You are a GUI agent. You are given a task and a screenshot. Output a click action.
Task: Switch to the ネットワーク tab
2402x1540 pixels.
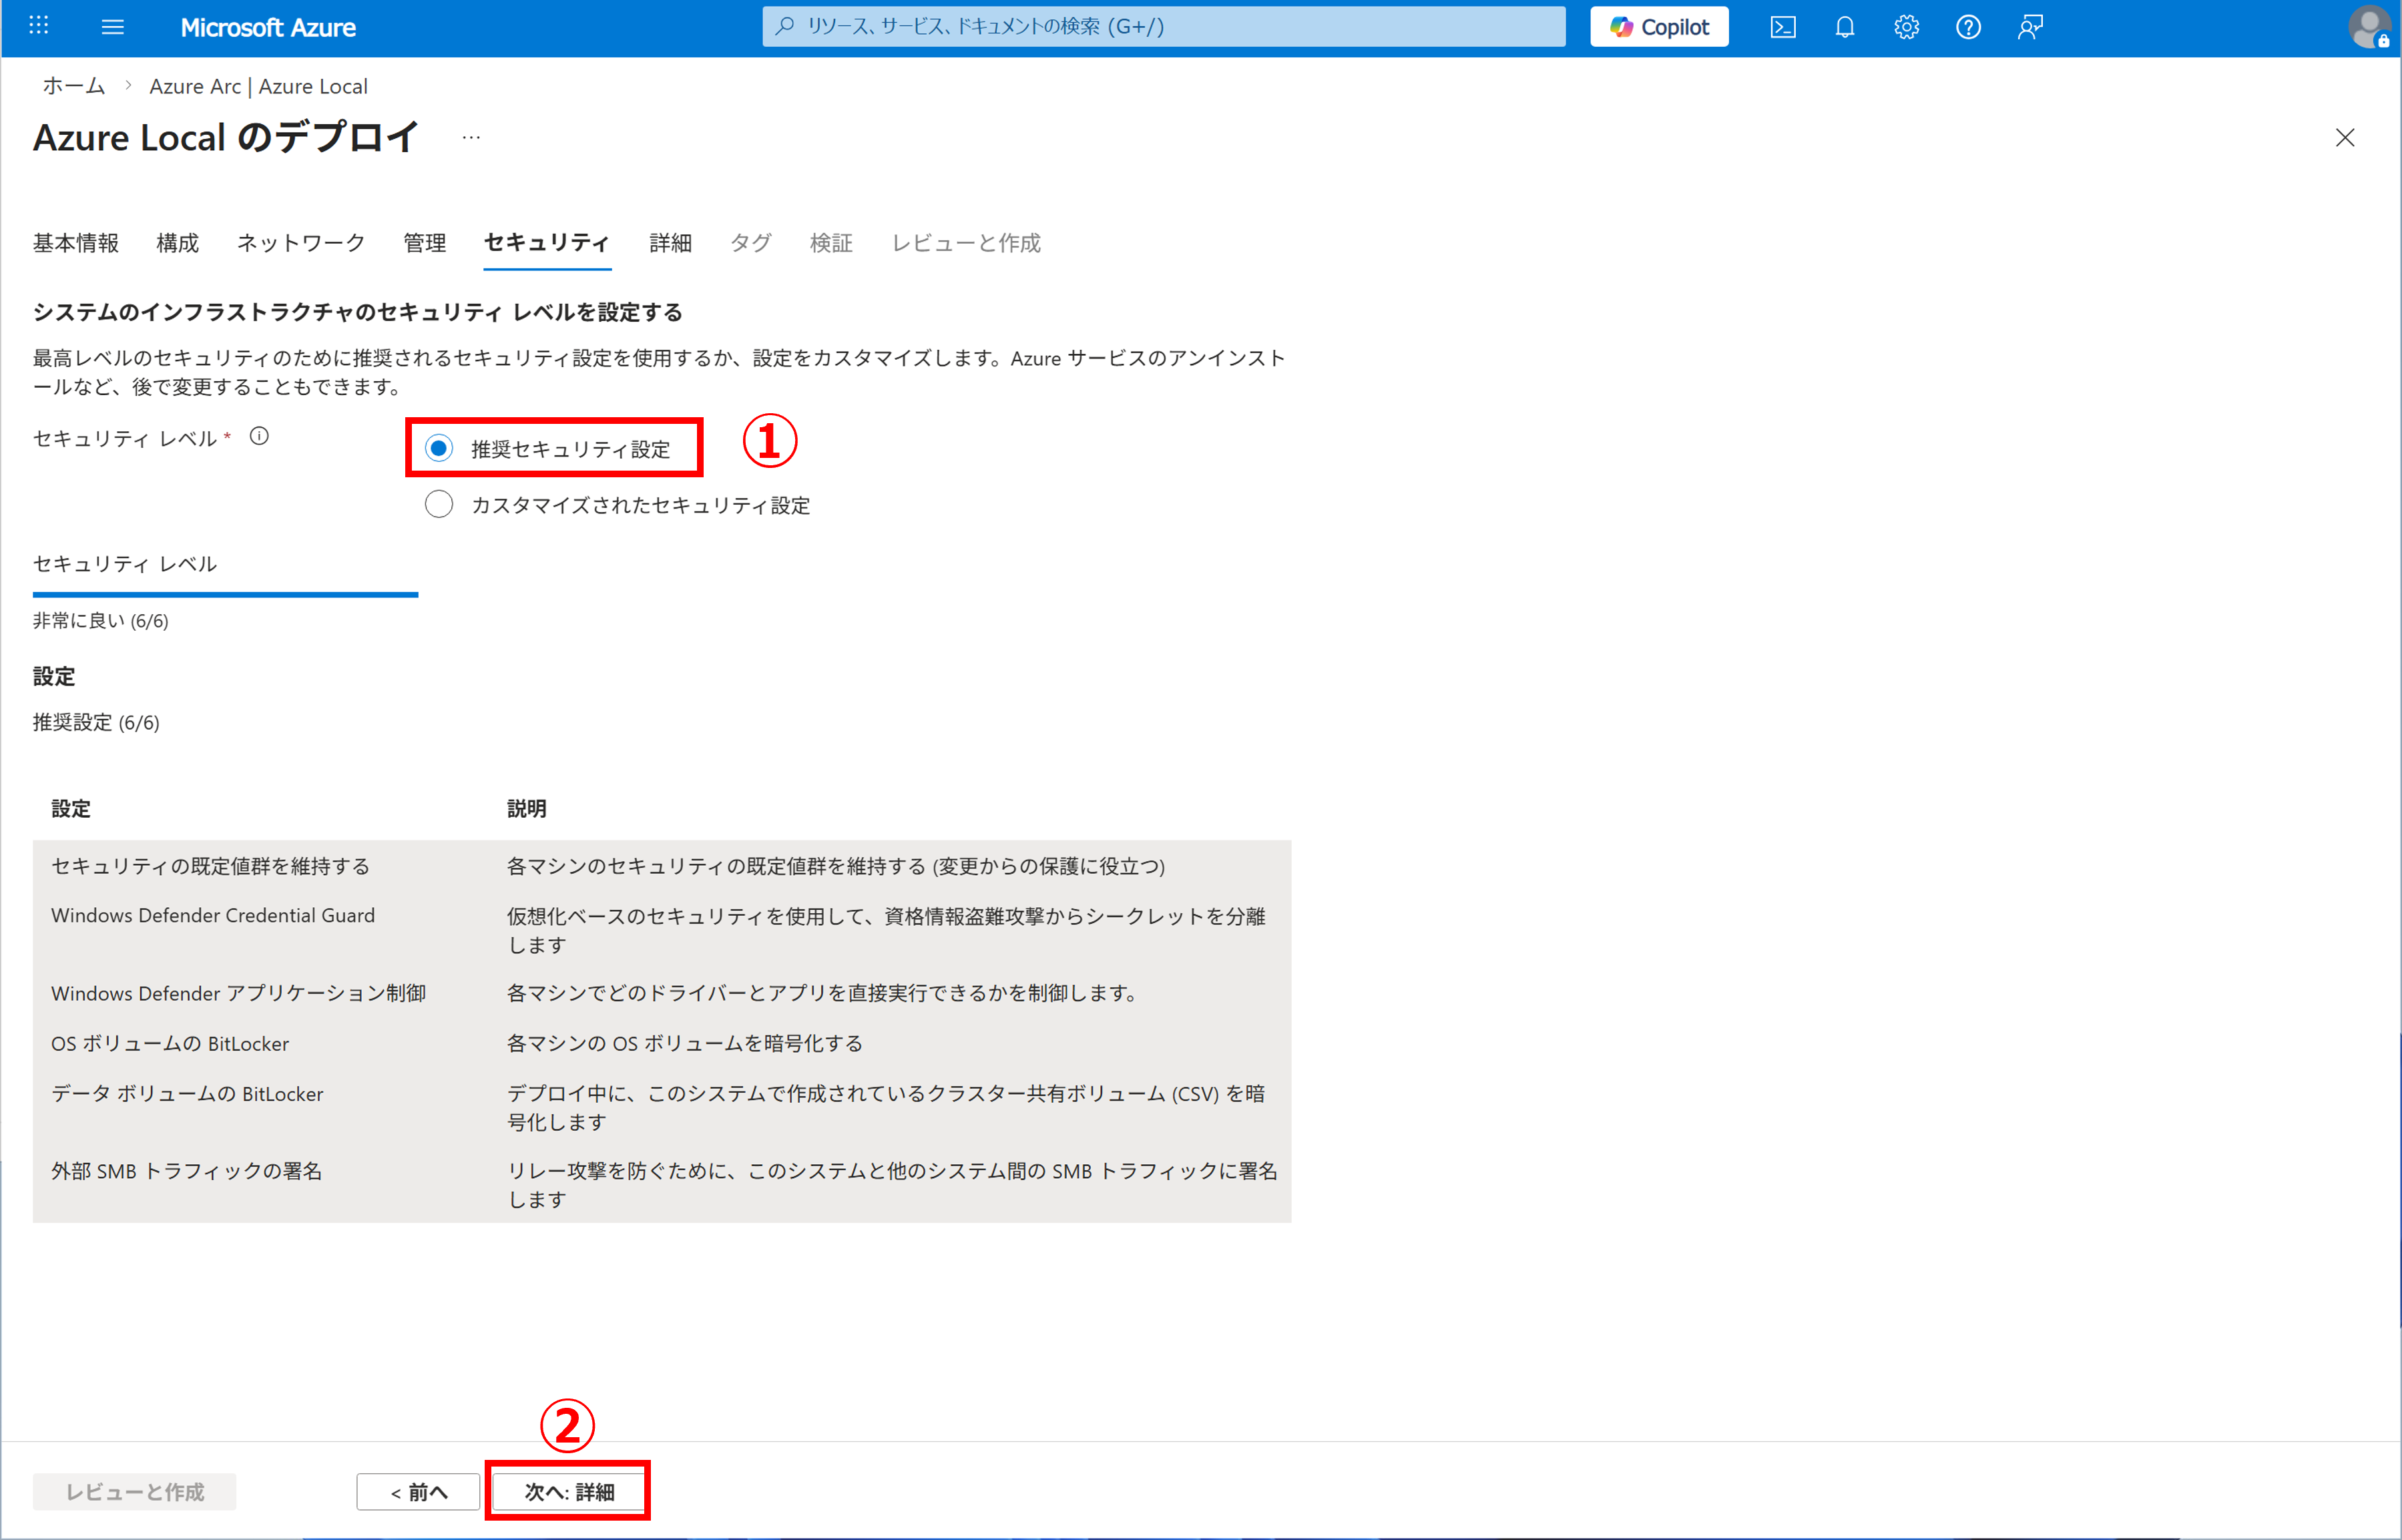(300, 243)
